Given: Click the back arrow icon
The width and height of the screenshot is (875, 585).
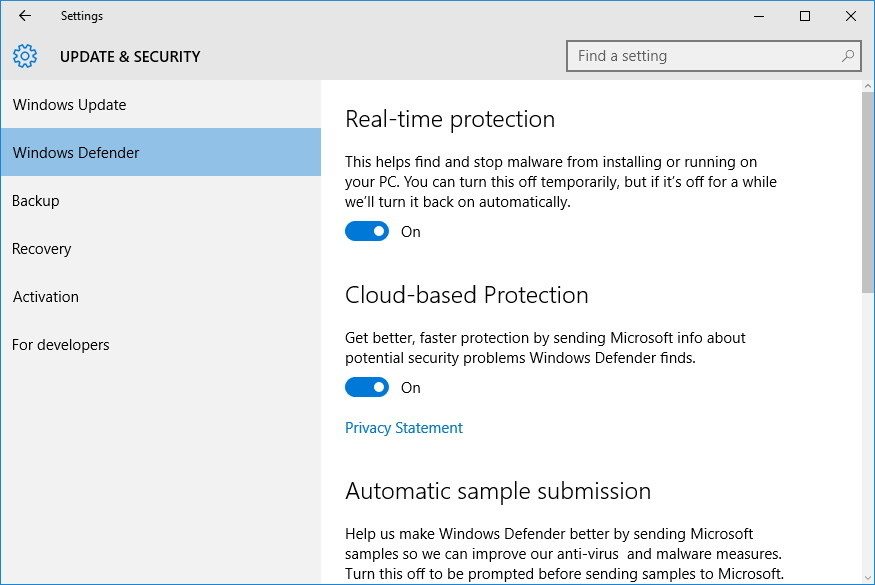Looking at the screenshot, I should coord(24,15).
